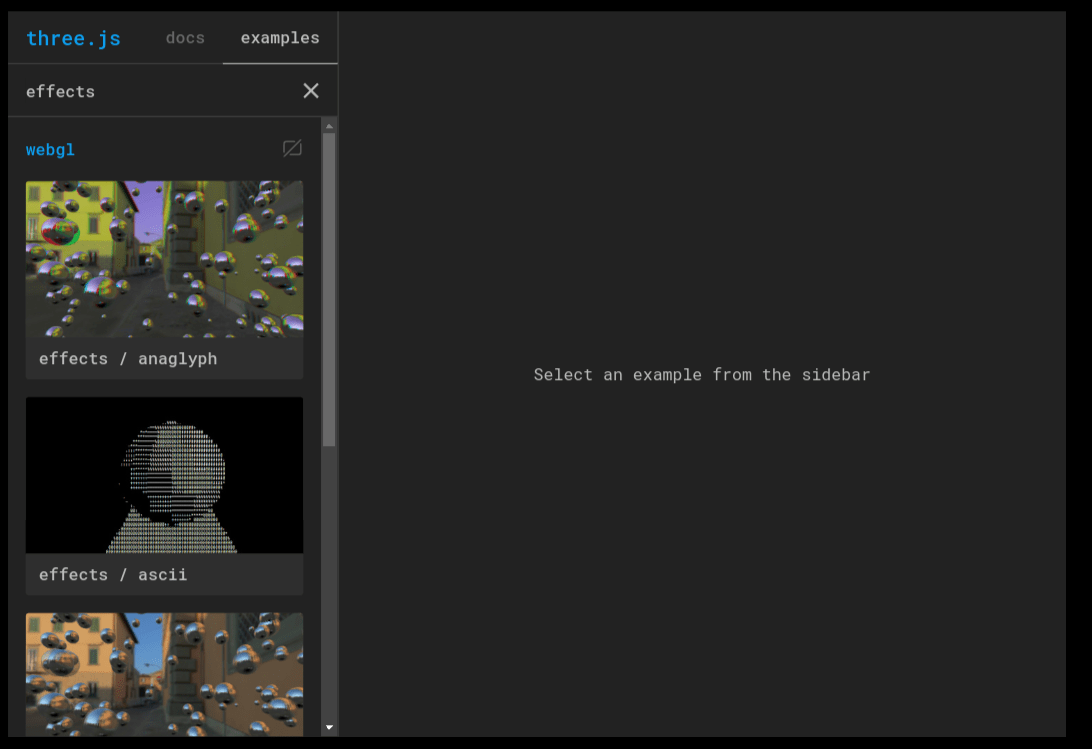The width and height of the screenshot is (1092, 749).
Task: Toggle the thumbnail preview icon beside webgl
Action: (x=292, y=148)
